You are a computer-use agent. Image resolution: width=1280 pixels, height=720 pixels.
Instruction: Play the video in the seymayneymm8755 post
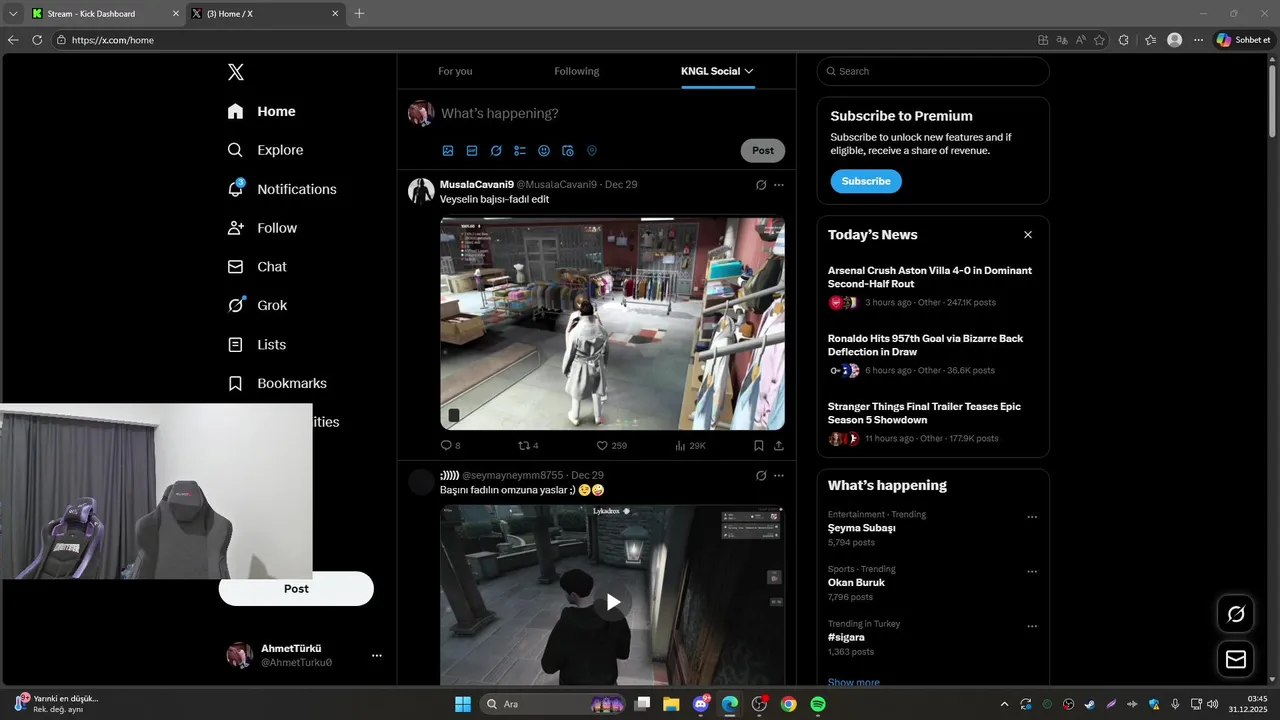[x=613, y=602]
